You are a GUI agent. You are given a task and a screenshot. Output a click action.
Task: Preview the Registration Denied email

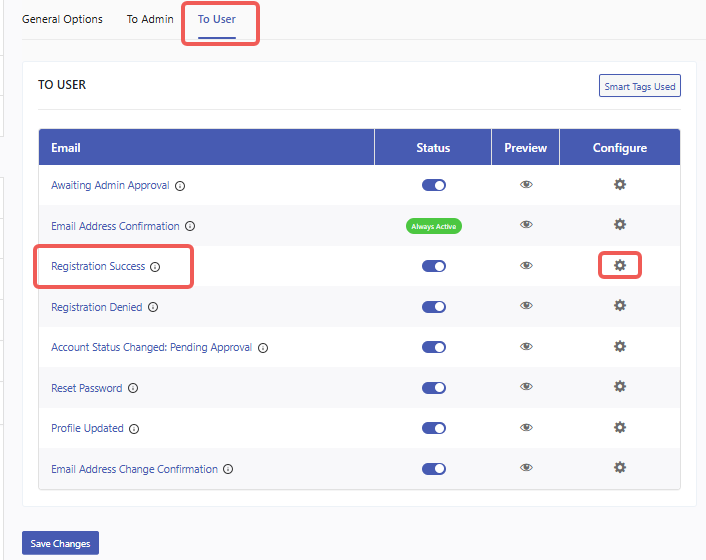526,306
